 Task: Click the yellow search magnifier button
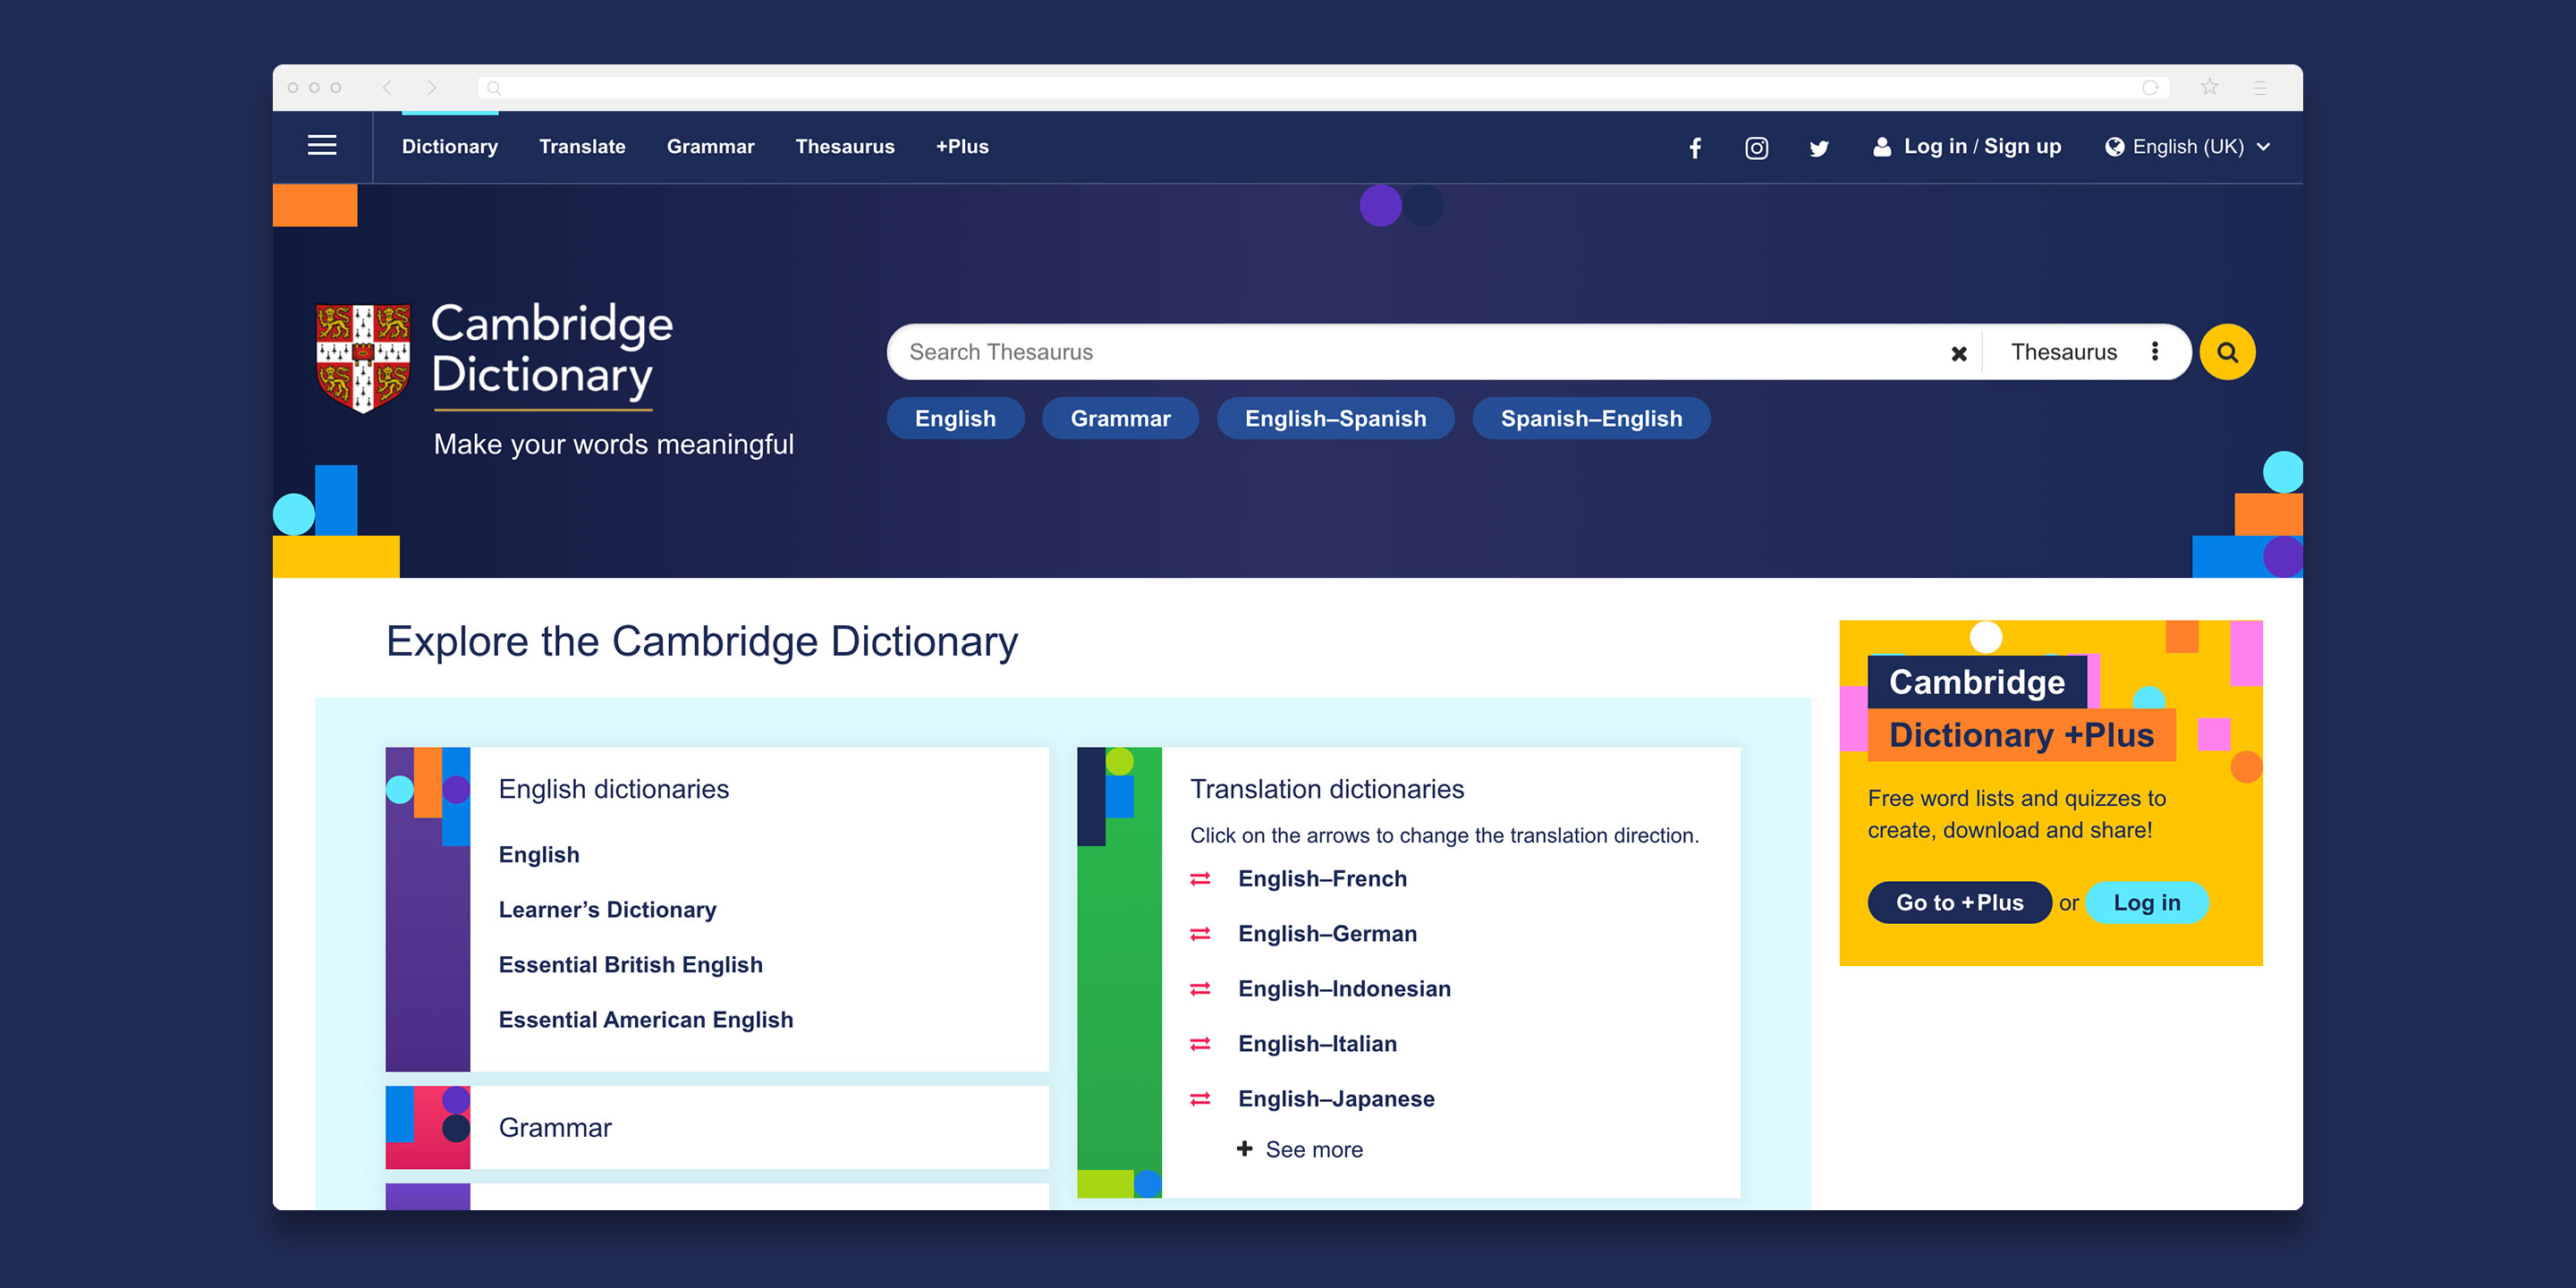[x=2225, y=351]
